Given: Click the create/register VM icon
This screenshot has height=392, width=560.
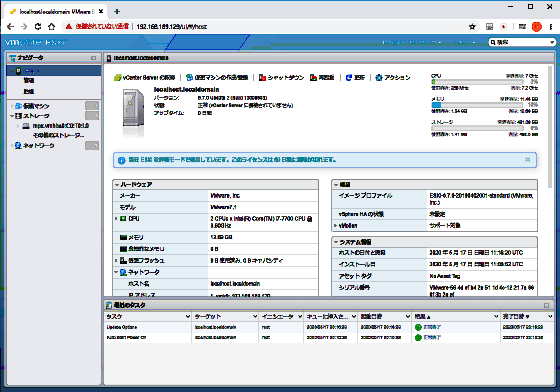Looking at the screenshot, I should coord(190,77).
